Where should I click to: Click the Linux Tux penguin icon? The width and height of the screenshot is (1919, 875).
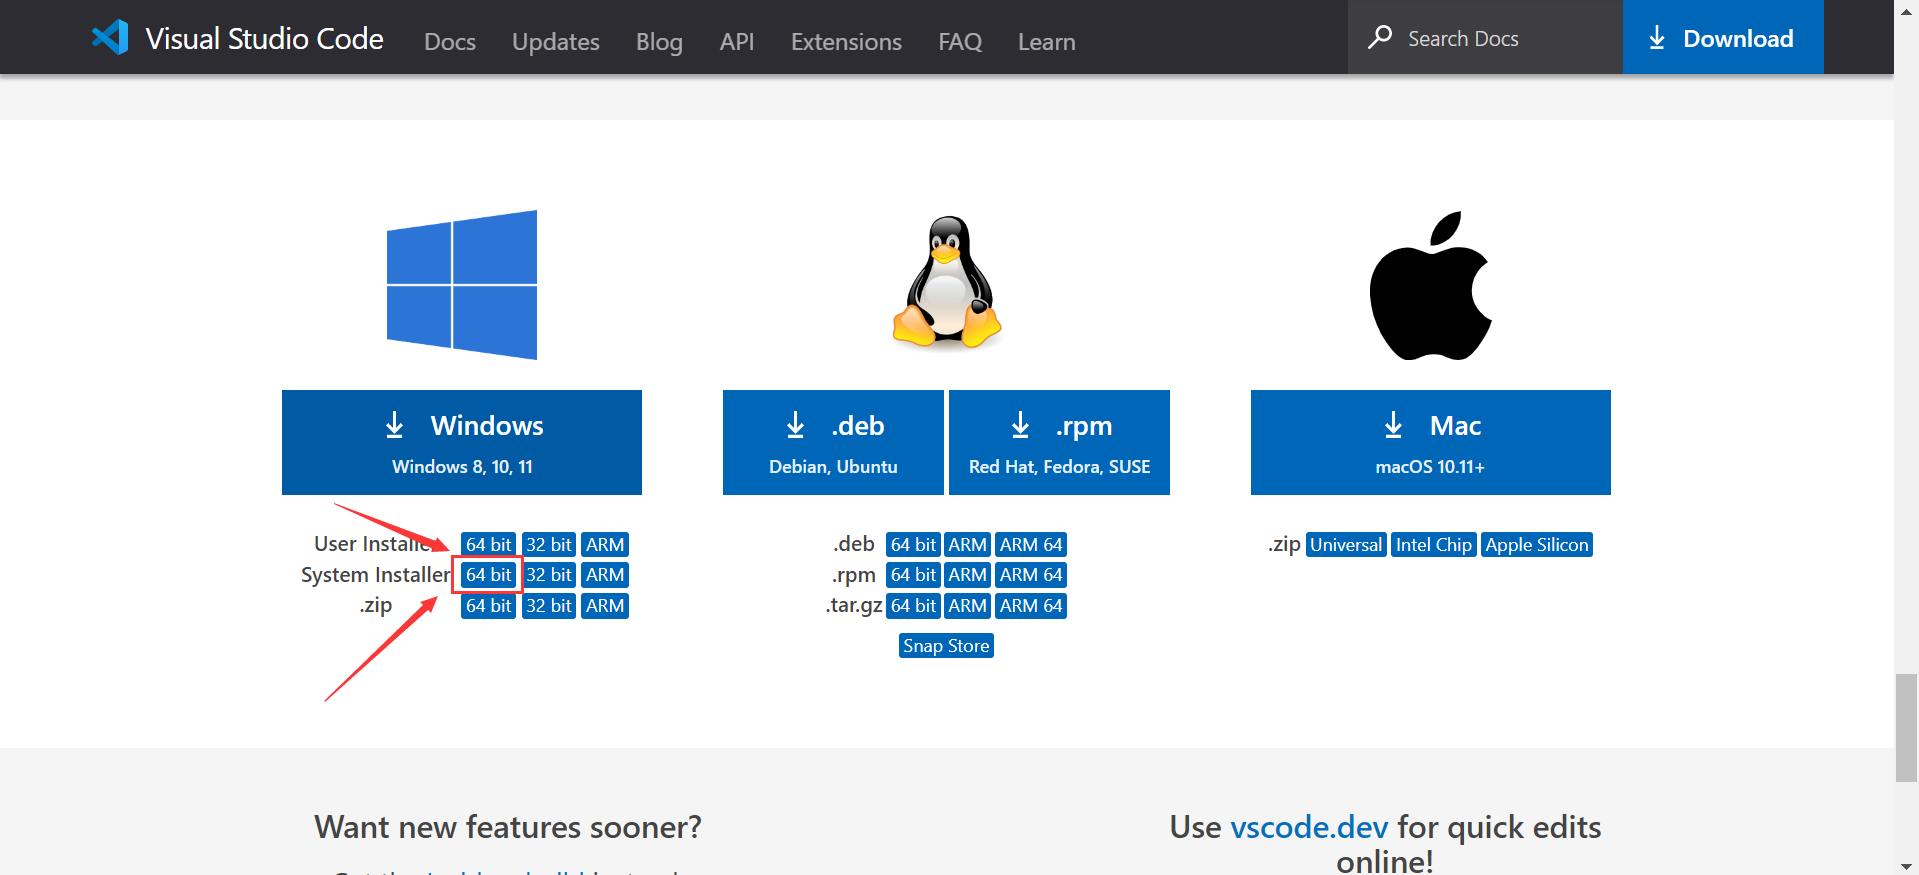[x=947, y=282]
